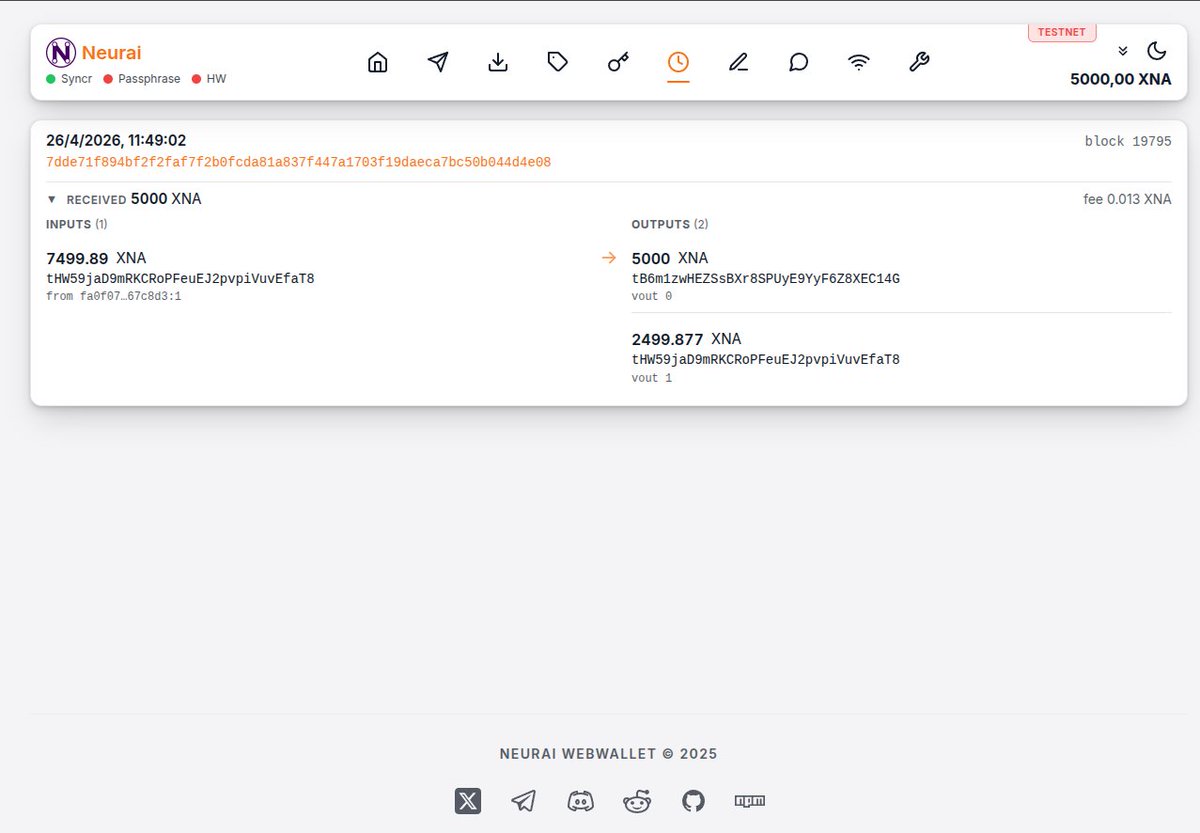Screen dimensions: 1200x833
Task: Open the Send paper-plane icon
Action: [x=438, y=62]
